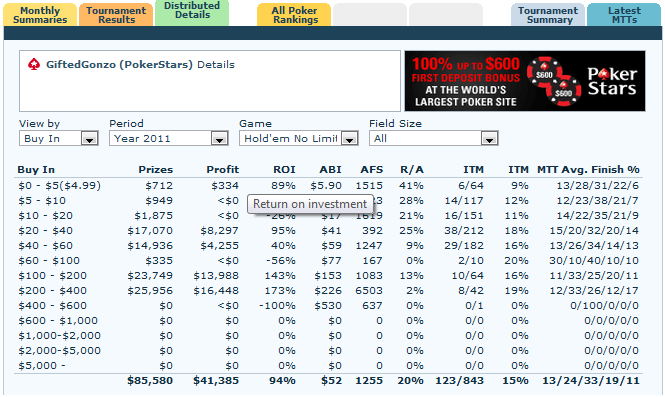
Task: Select the Distributed Details tab
Action: [x=192, y=13]
